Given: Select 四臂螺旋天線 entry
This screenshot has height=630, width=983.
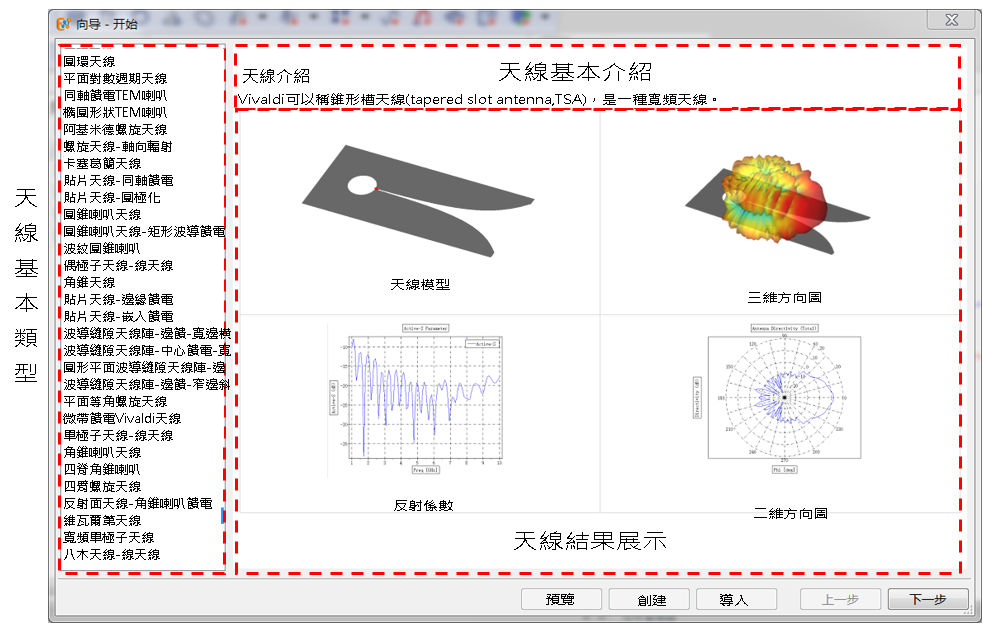Looking at the screenshot, I should [x=102, y=486].
